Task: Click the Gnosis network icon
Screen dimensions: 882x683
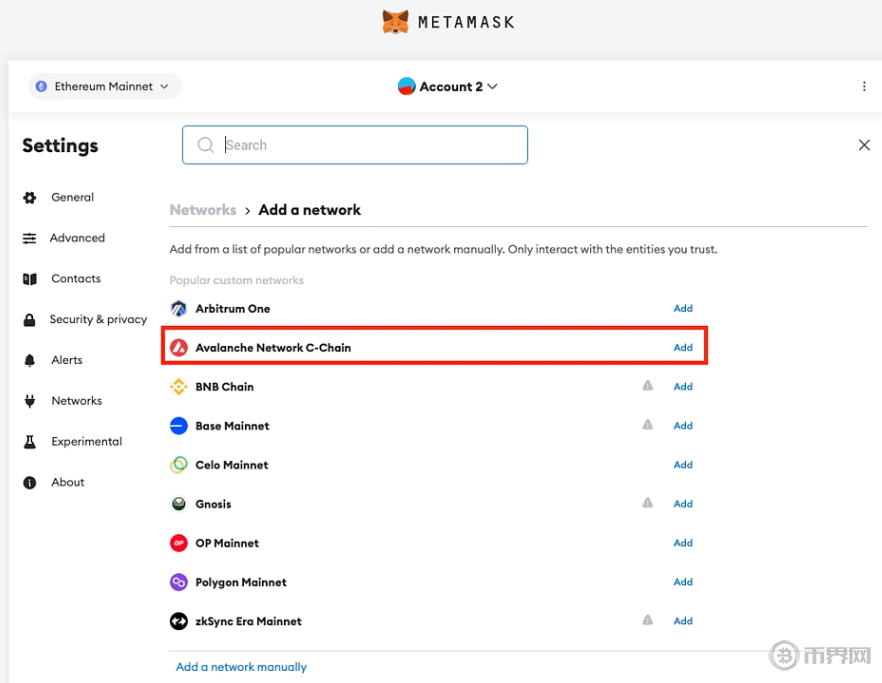Action: point(179,504)
